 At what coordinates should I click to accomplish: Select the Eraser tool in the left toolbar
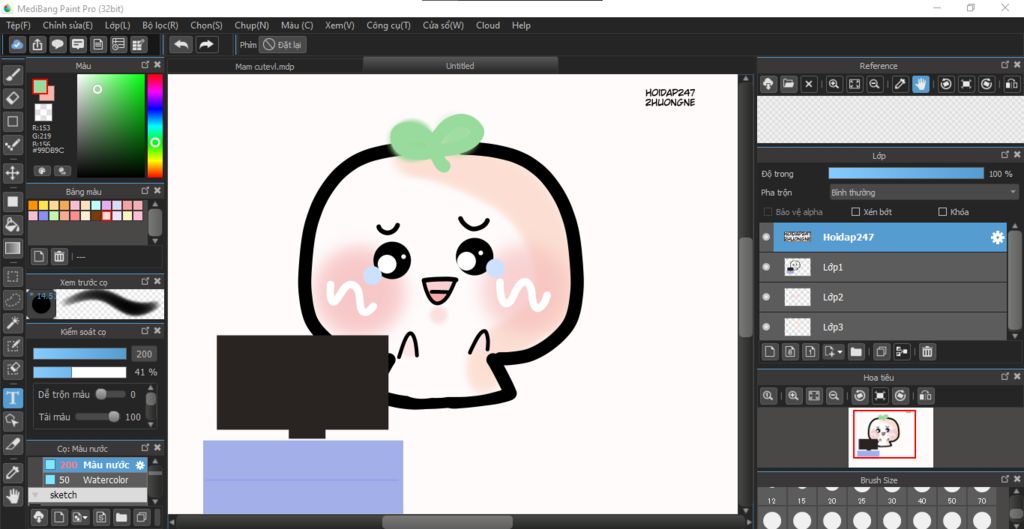pyautogui.click(x=12, y=98)
